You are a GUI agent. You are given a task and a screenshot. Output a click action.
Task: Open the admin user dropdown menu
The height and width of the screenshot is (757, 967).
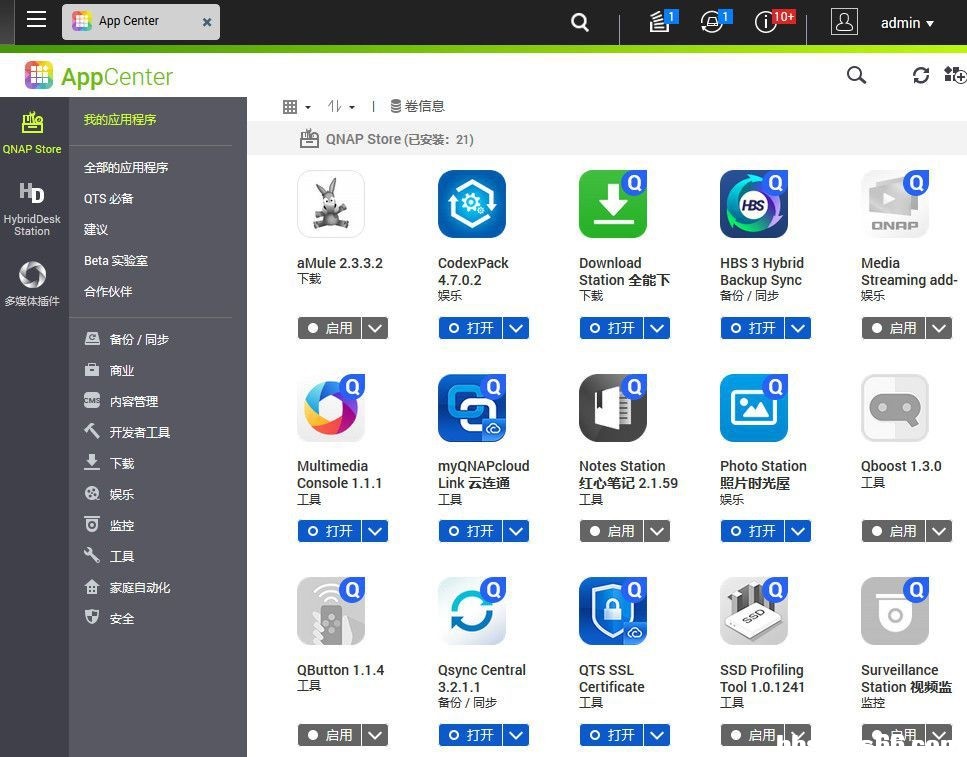(x=906, y=23)
